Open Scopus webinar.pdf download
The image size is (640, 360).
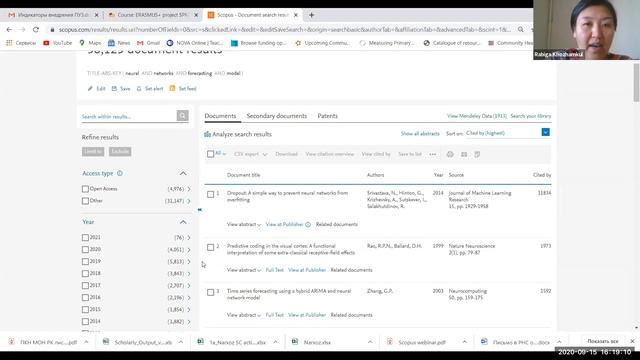click(422, 342)
